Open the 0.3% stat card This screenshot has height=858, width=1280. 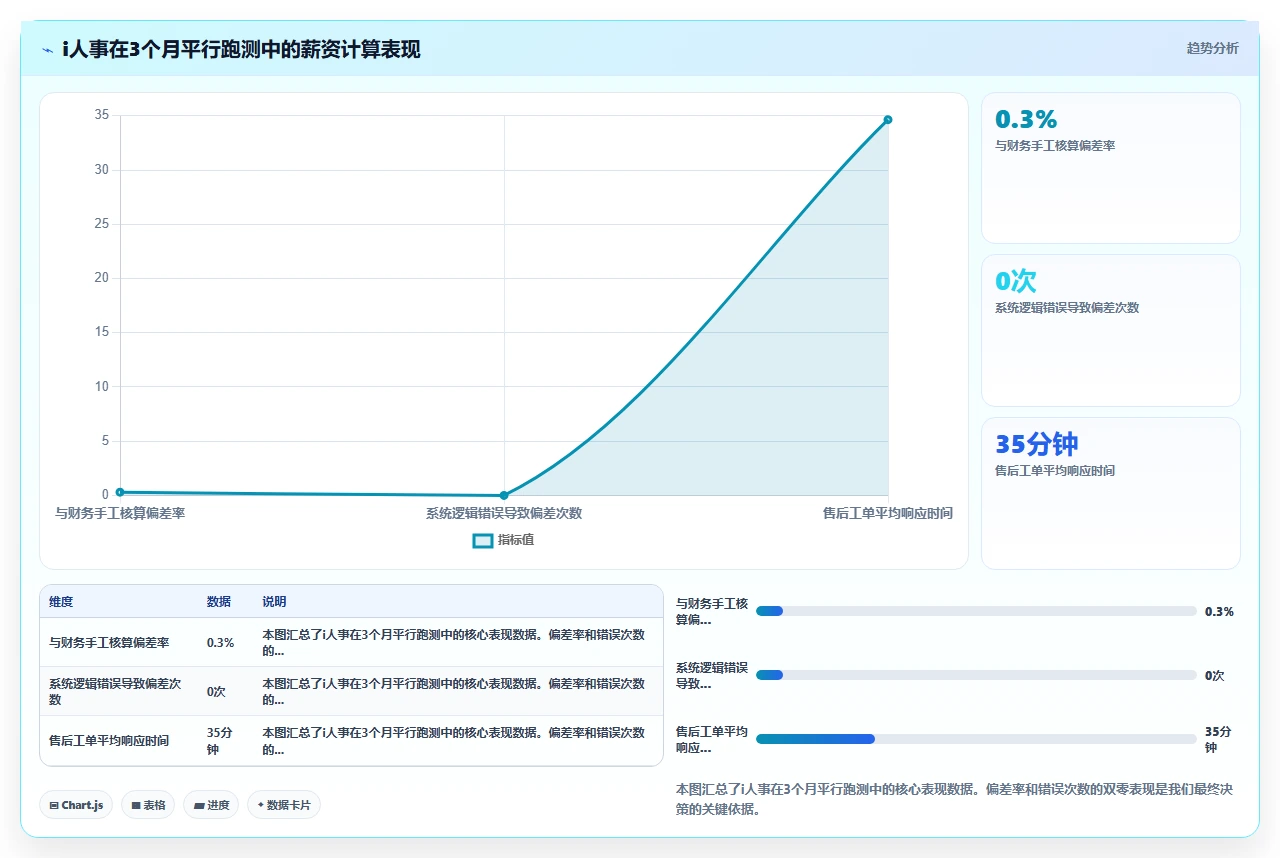pos(1111,168)
